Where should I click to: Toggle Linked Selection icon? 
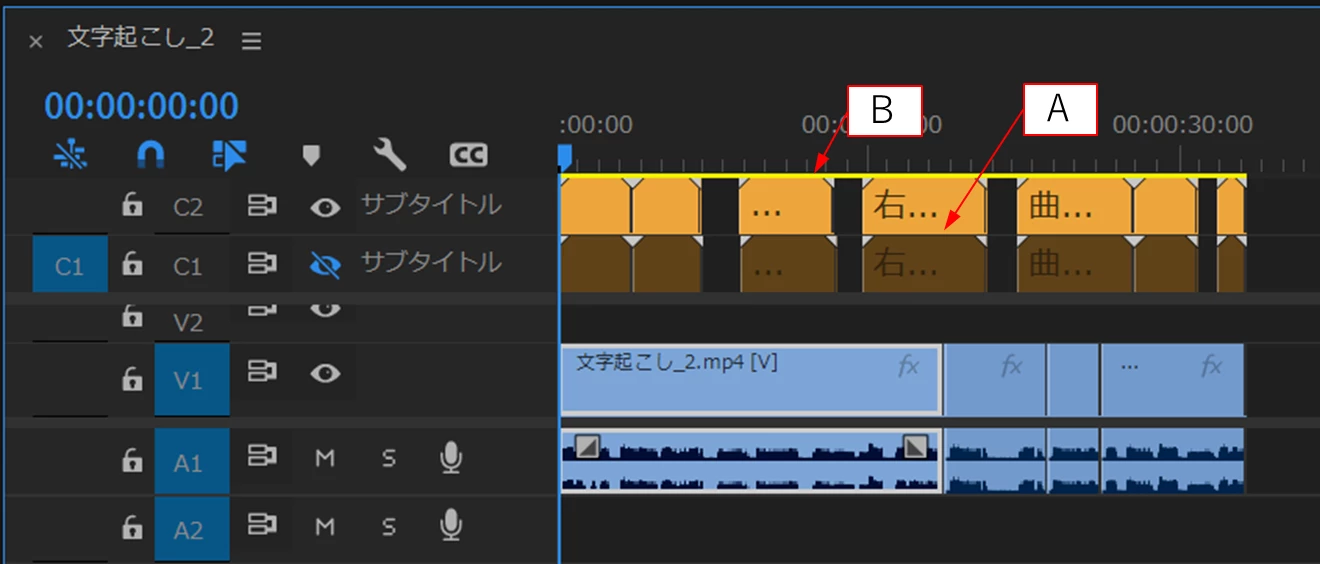click(229, 154)
